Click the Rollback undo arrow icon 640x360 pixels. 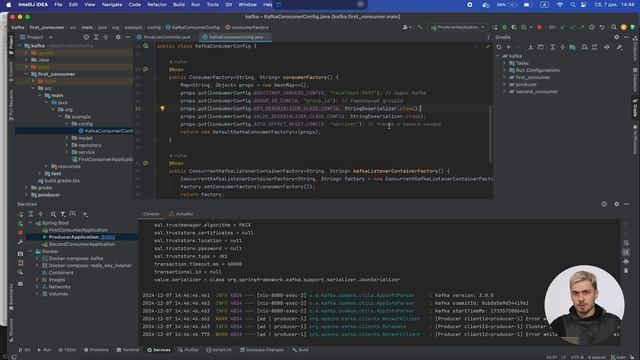coord(602,27)
